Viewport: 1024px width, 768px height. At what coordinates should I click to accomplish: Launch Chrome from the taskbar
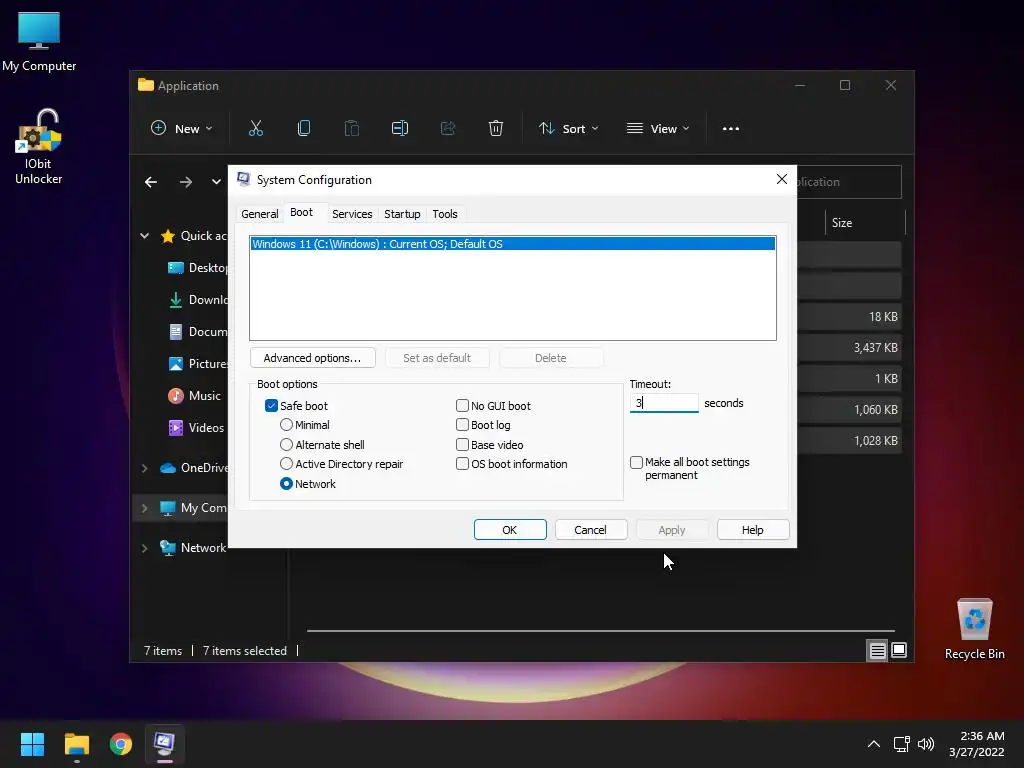(121, 744)
